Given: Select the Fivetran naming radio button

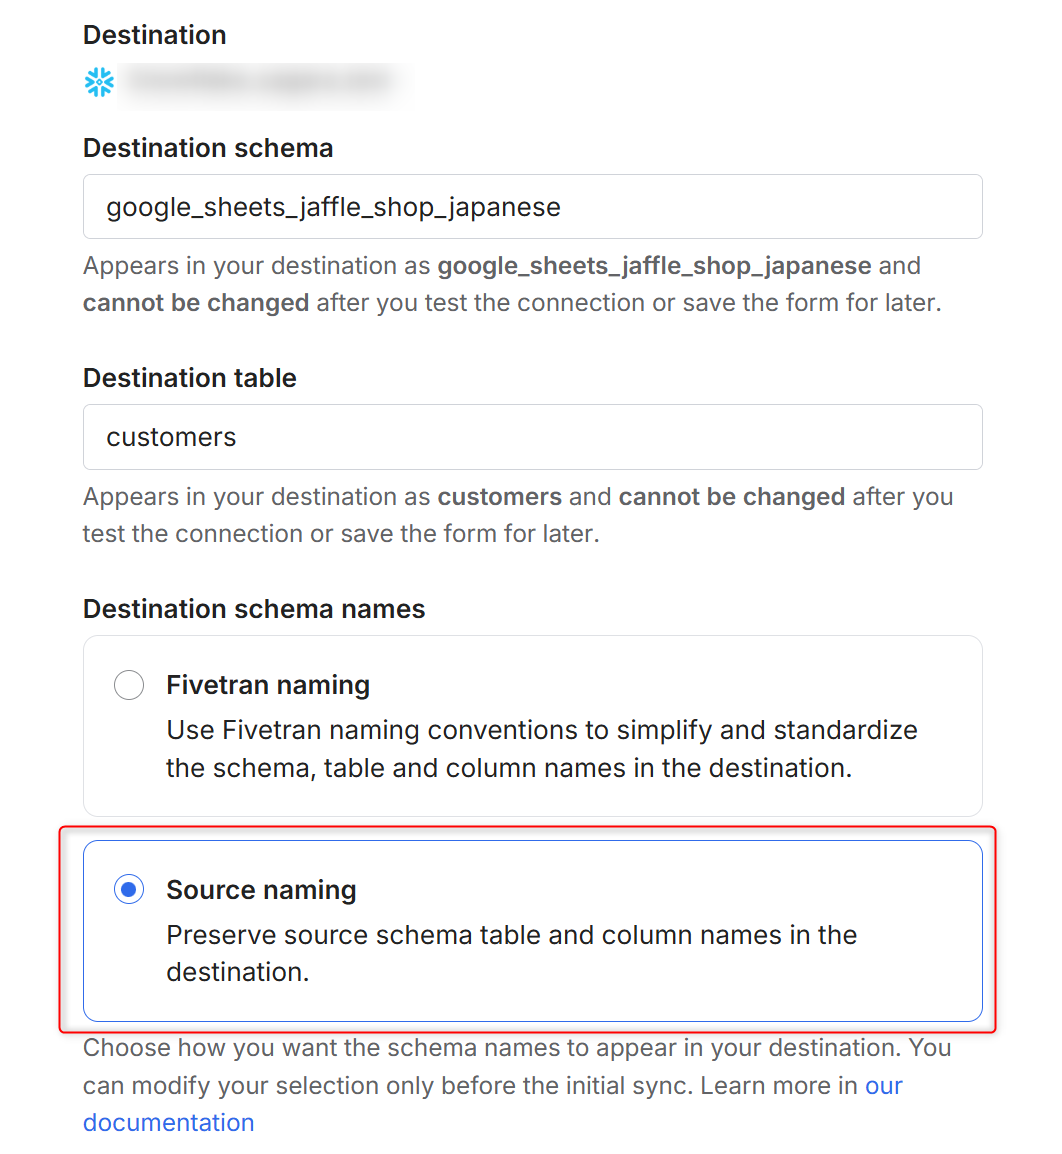Looking at the screenshot, I should (129, 685).
